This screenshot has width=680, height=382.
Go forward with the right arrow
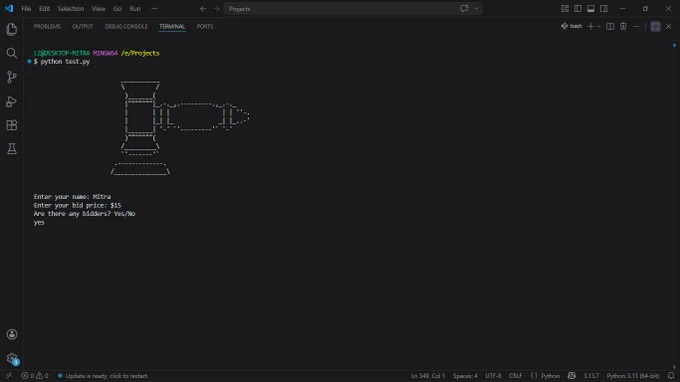tap(216, 9)
